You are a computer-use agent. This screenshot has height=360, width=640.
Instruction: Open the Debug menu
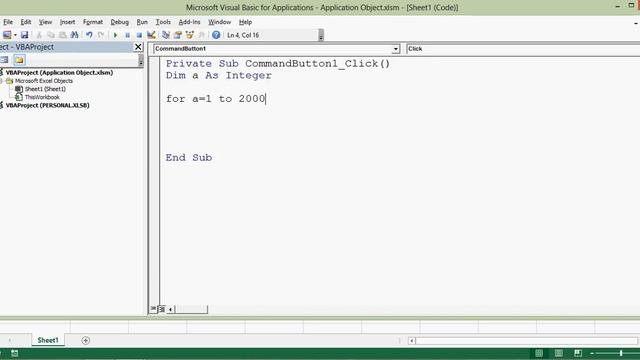120,22
